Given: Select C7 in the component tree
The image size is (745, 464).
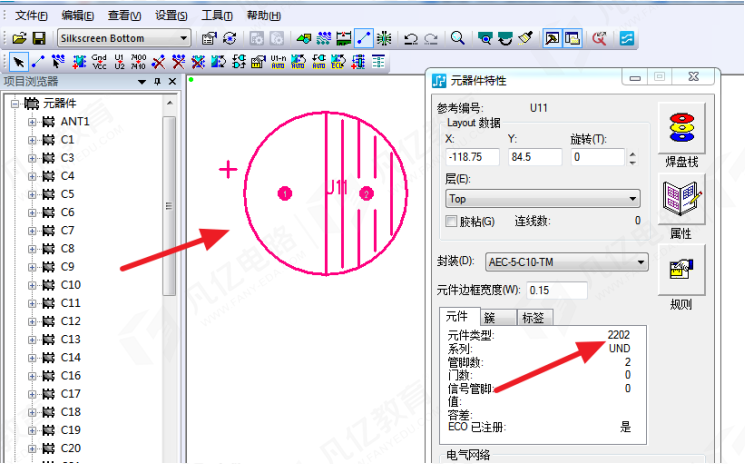Looking at the screenshot, I should 67,231.
